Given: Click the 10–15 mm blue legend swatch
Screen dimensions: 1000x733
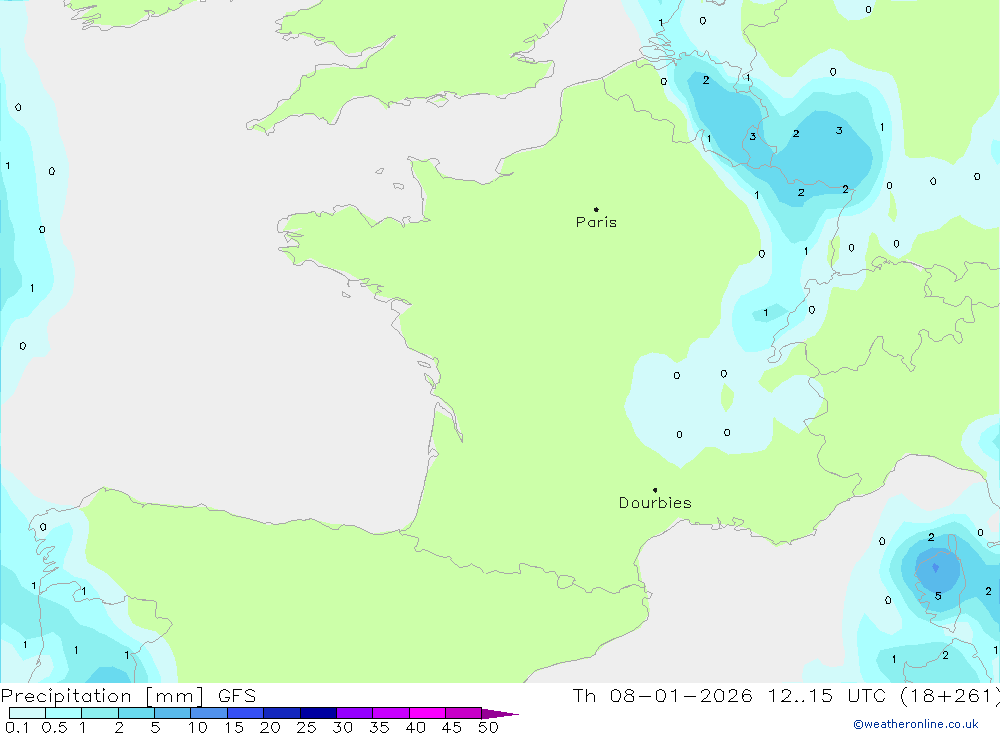Looking at the screenshot, I should click(209, 713).
